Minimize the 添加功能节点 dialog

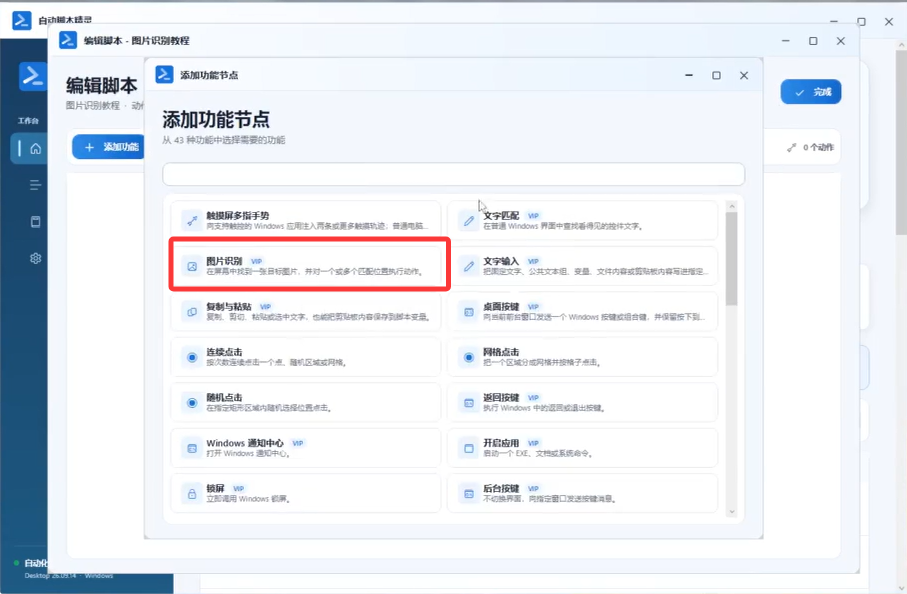[x=689, y=75]
